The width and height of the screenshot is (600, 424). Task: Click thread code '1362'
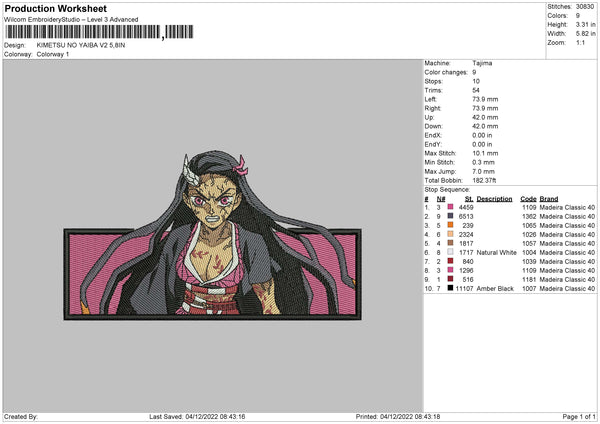pos(529,217)
